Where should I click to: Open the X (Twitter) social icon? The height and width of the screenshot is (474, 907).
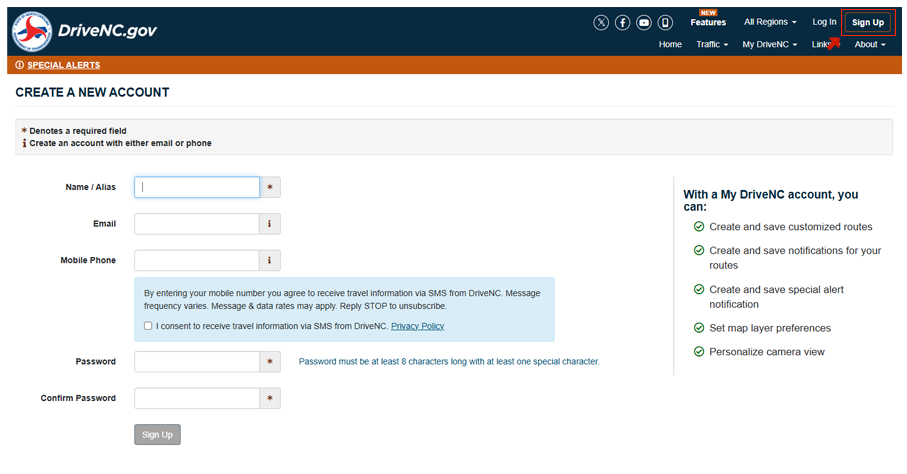coord(601,23)
